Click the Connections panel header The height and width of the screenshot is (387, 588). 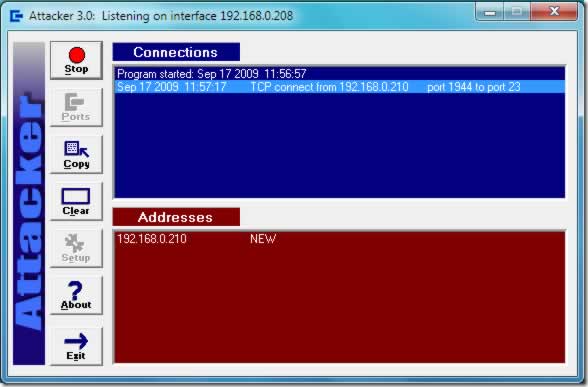pyautogui.click(x=176, y=52)
